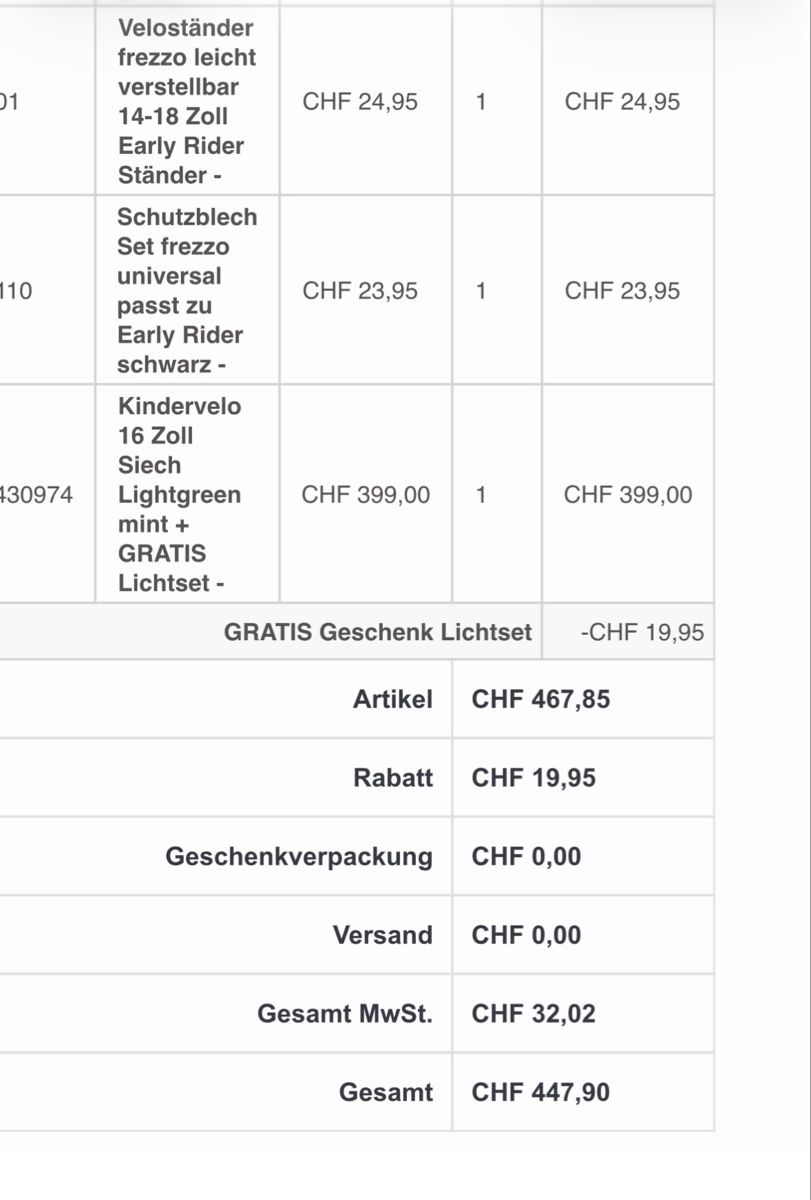Click the CHF 24,95 unit price
The height and width of the screenshot is (1200, 811).
pos(360,101)
